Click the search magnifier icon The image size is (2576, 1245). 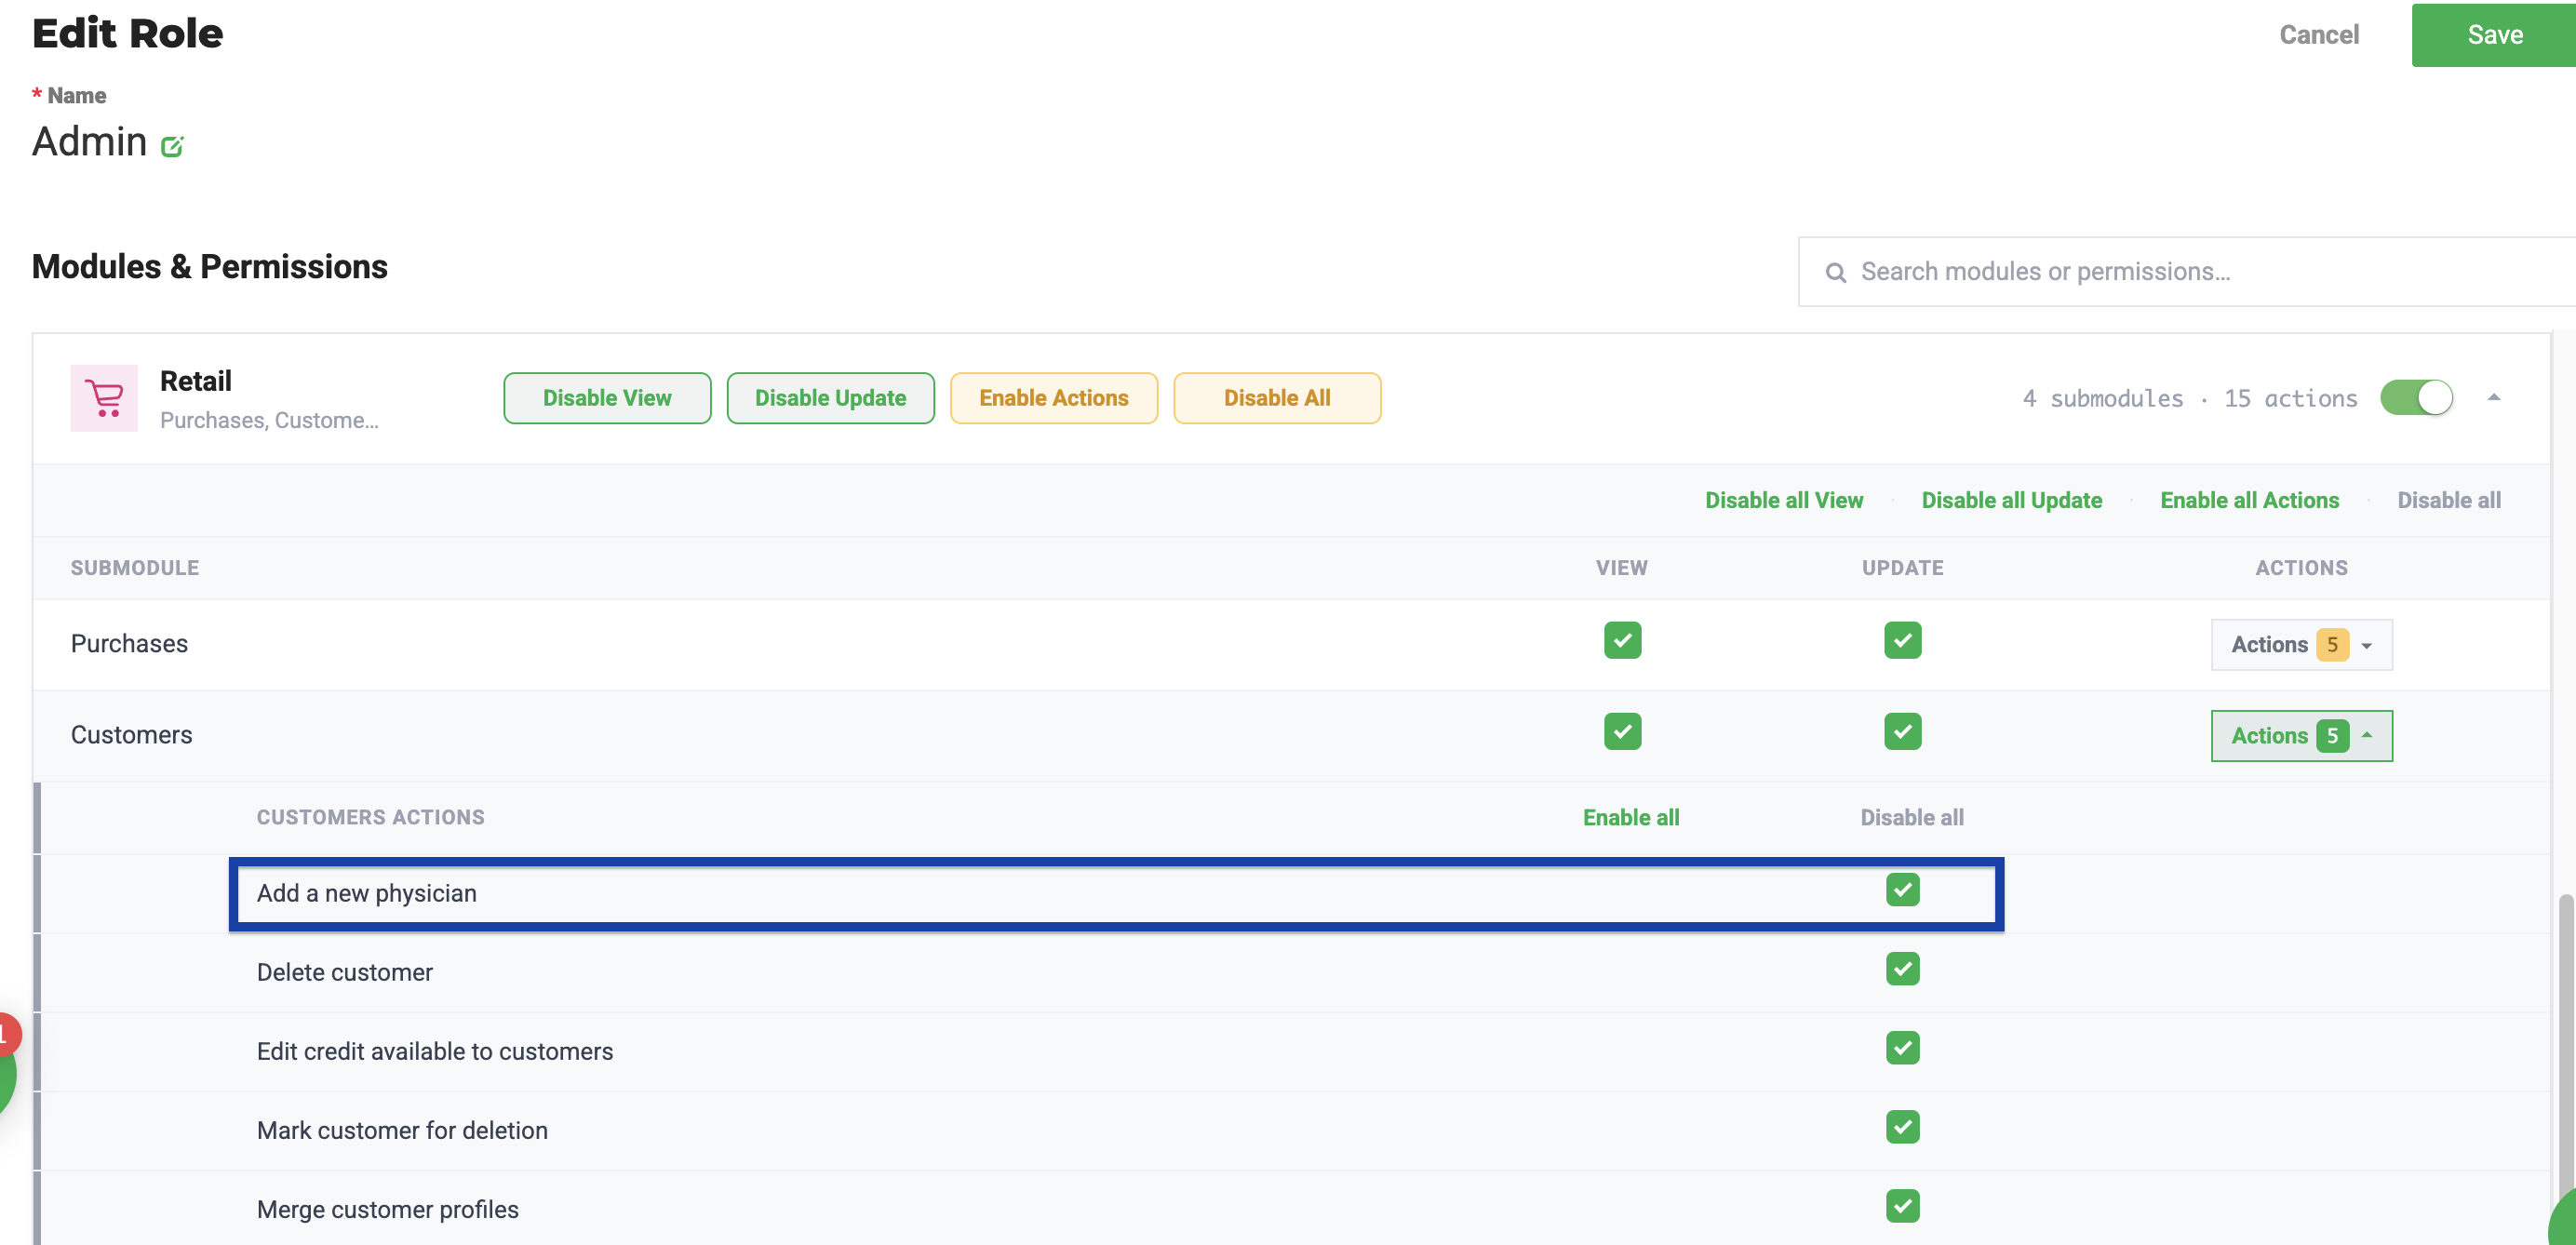pyautogui.click(x=1835, y=272)
